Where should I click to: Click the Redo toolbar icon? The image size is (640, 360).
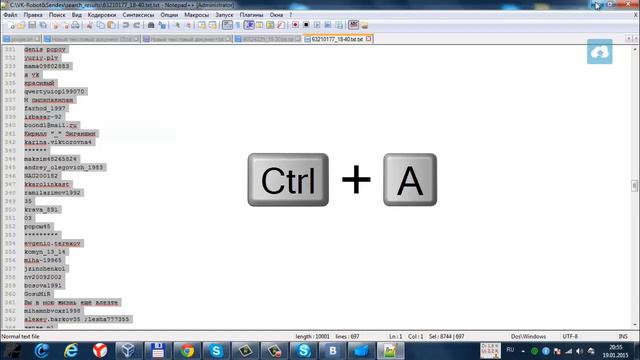click(x=137, y=25)
